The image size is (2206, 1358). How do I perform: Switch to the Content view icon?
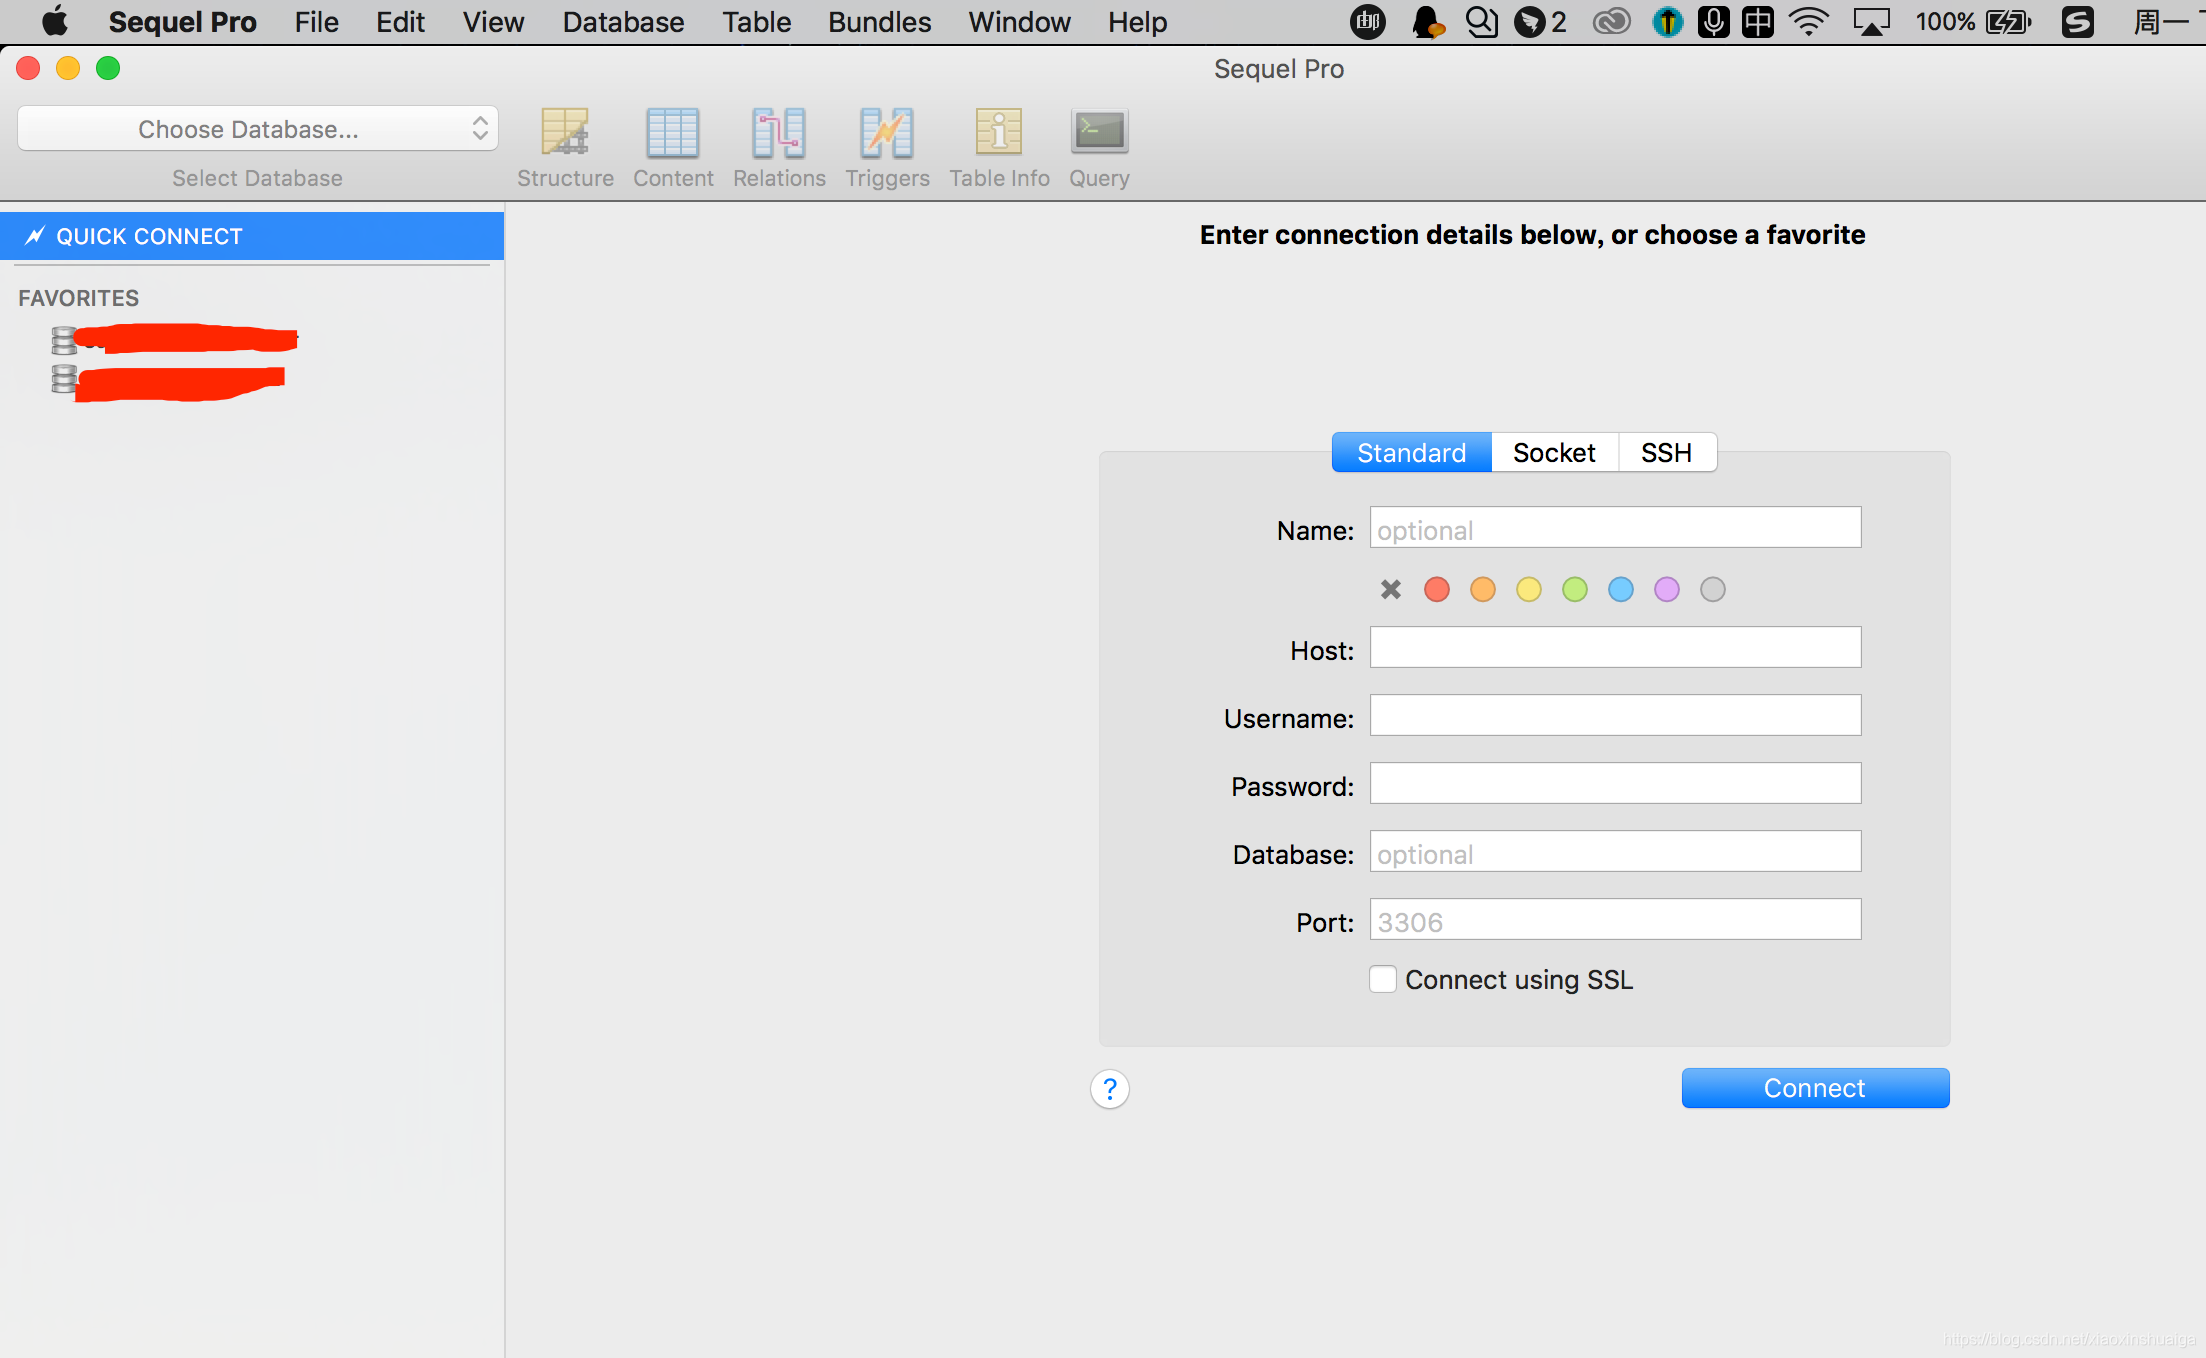coord(672,133)
